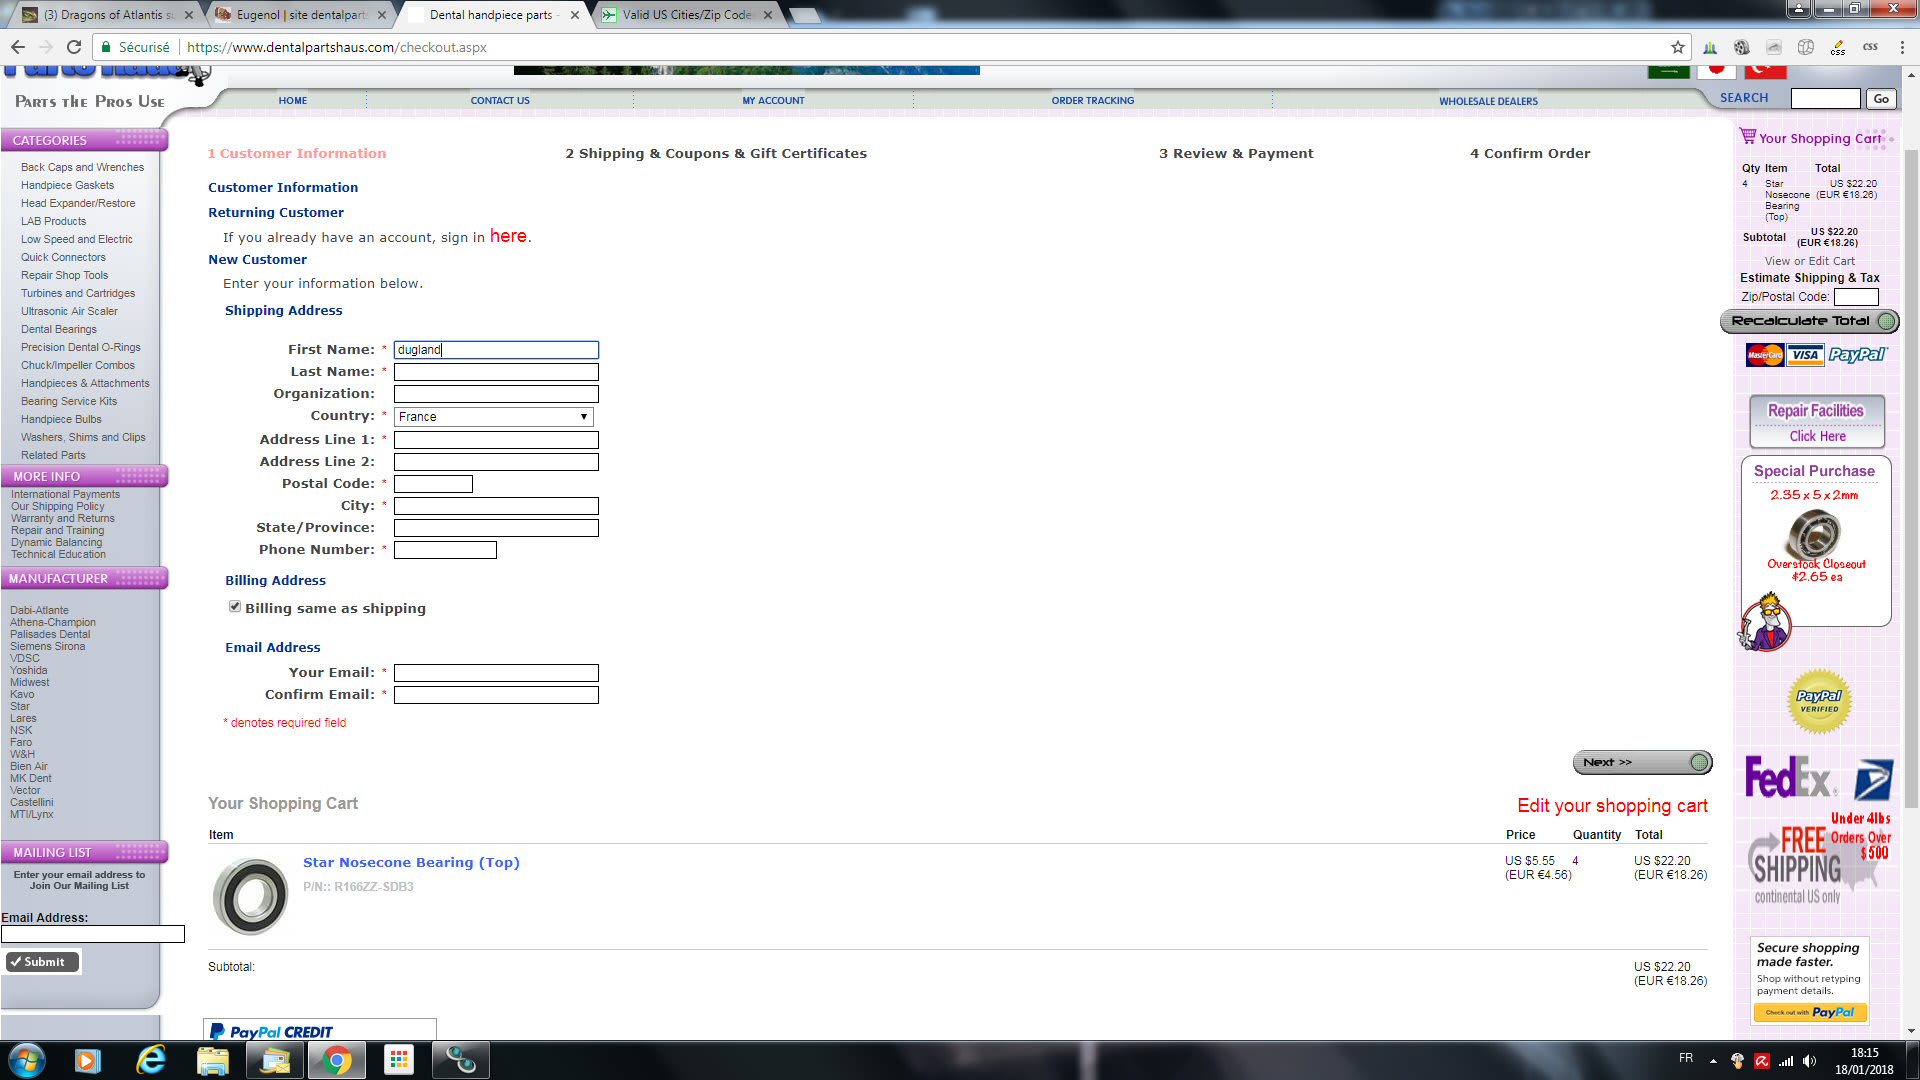
Task: Open Internet Explorer from the taskbar
Action: tap(150, 1060)
